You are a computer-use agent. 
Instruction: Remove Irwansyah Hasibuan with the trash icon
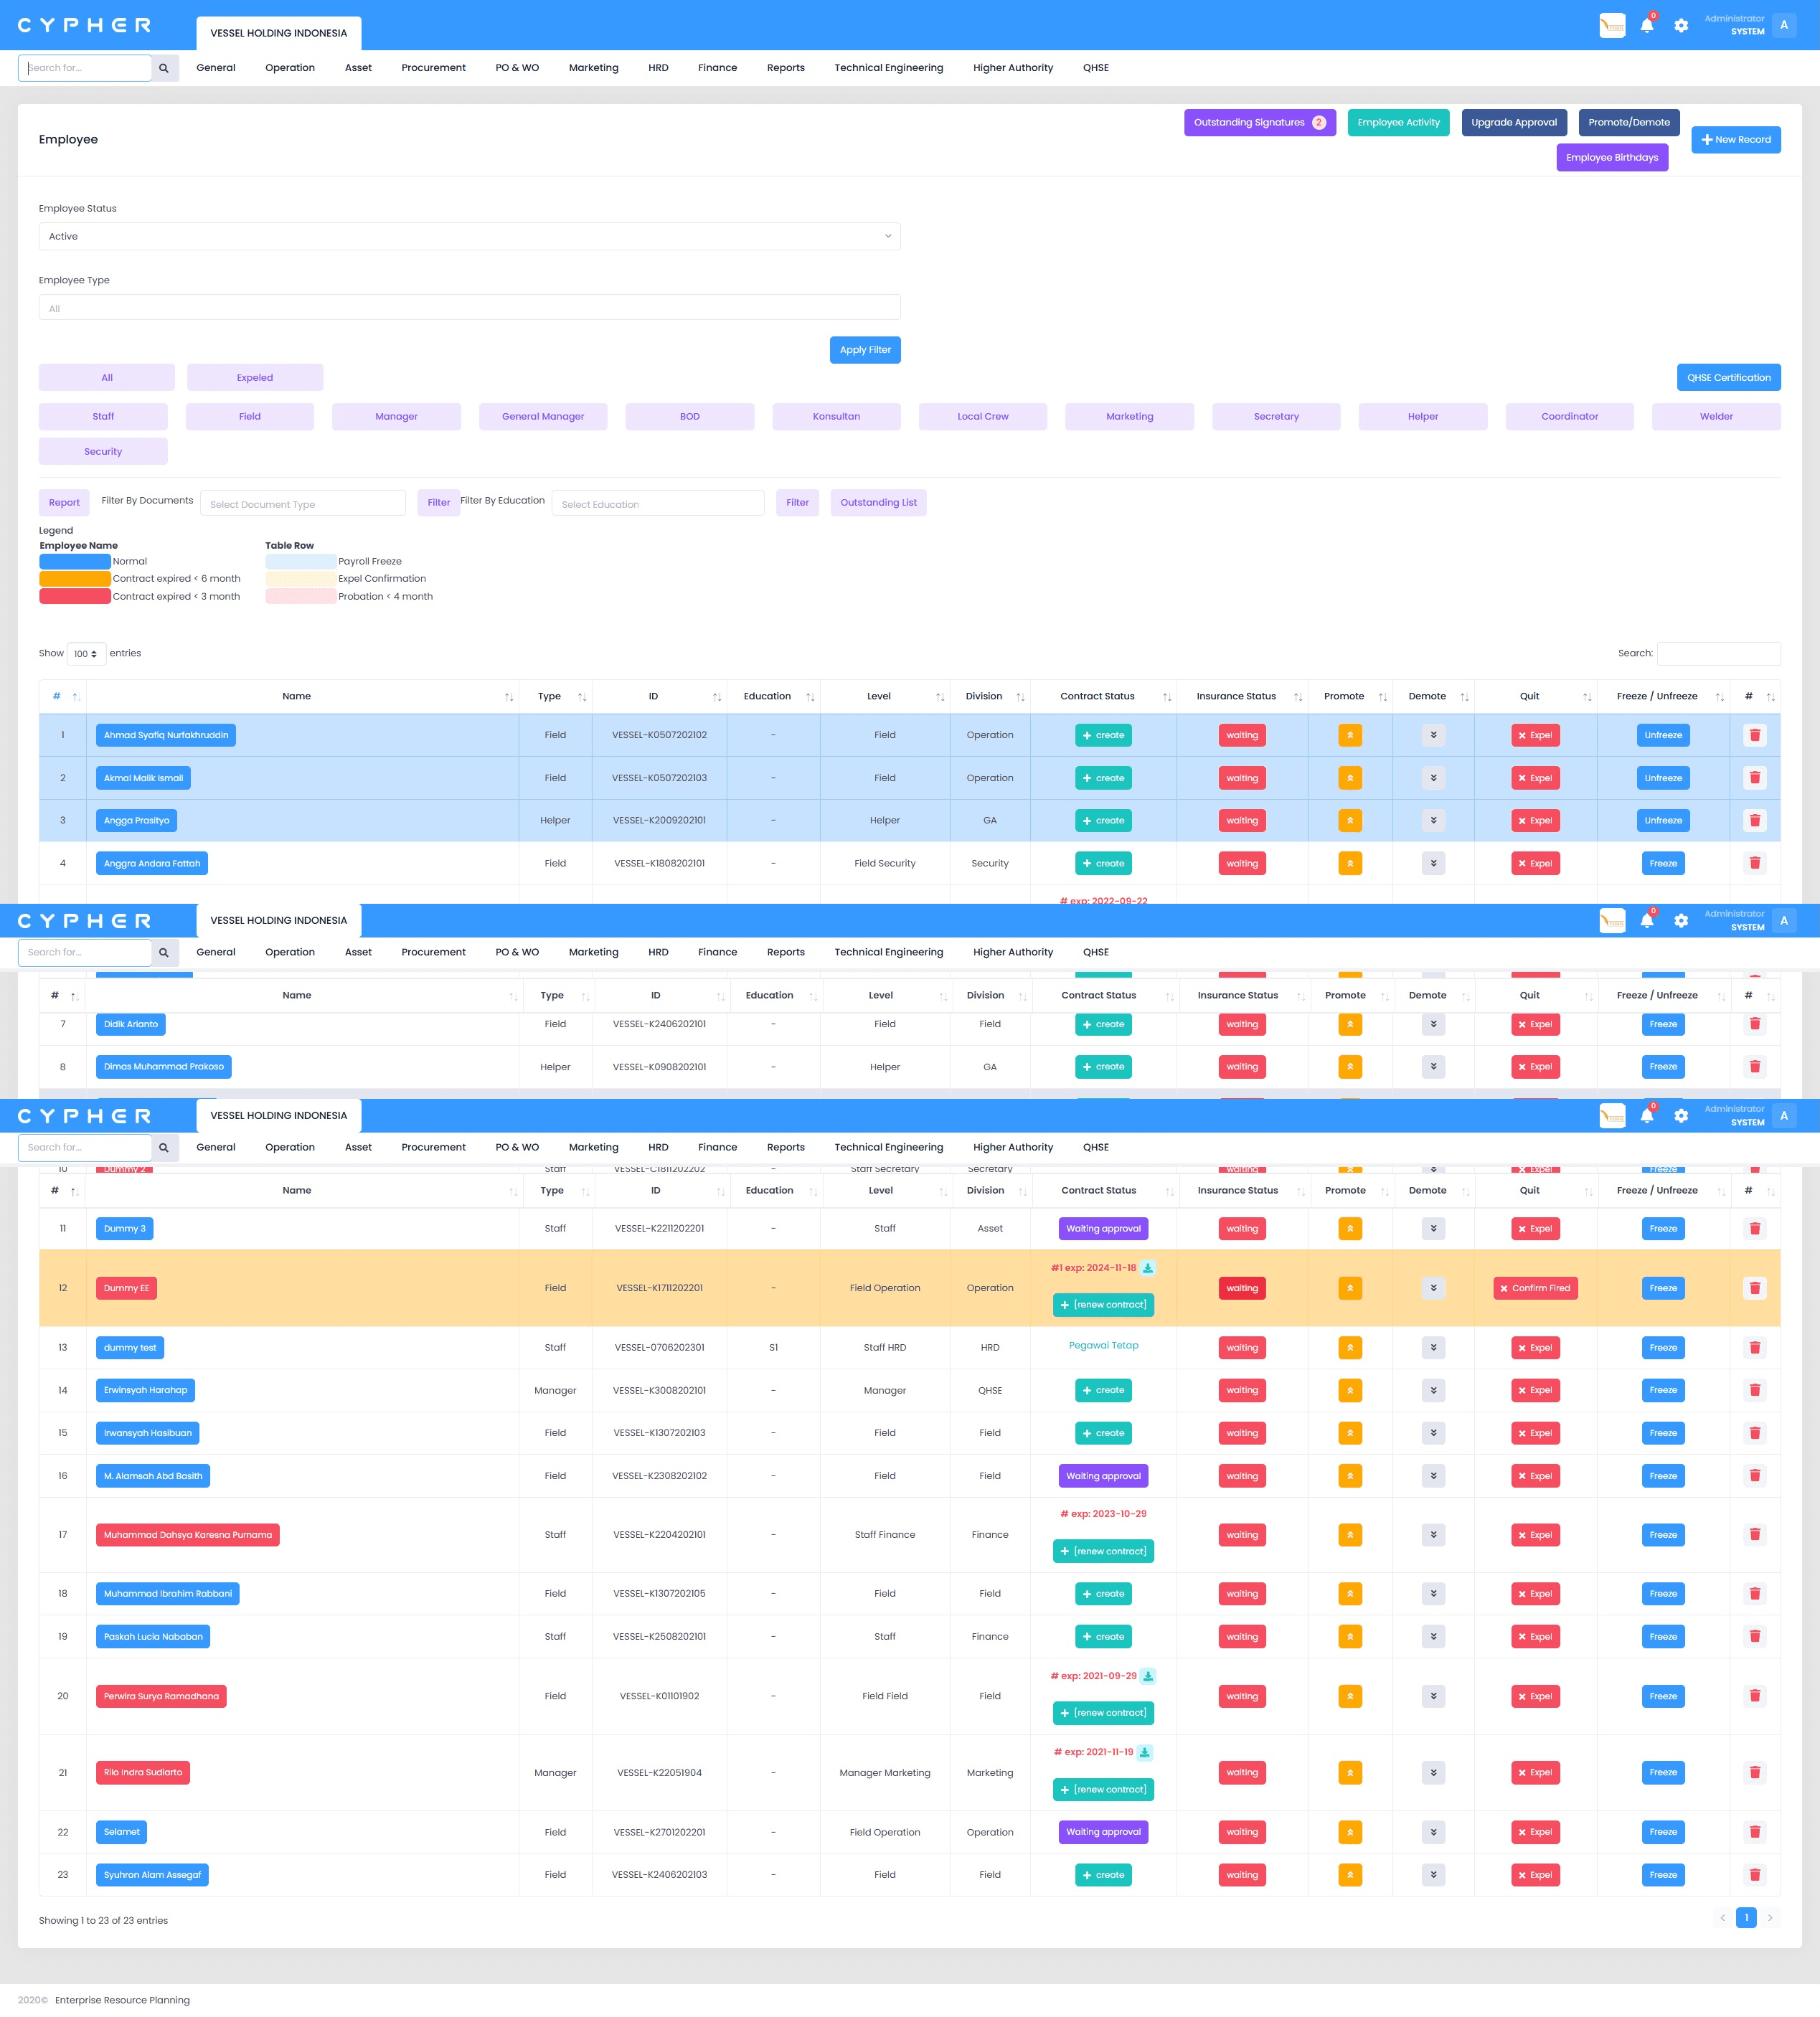click(x=1754, y=1433)
